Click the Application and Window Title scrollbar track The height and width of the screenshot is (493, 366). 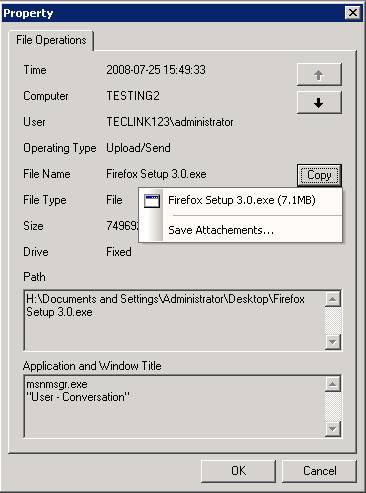332,406
